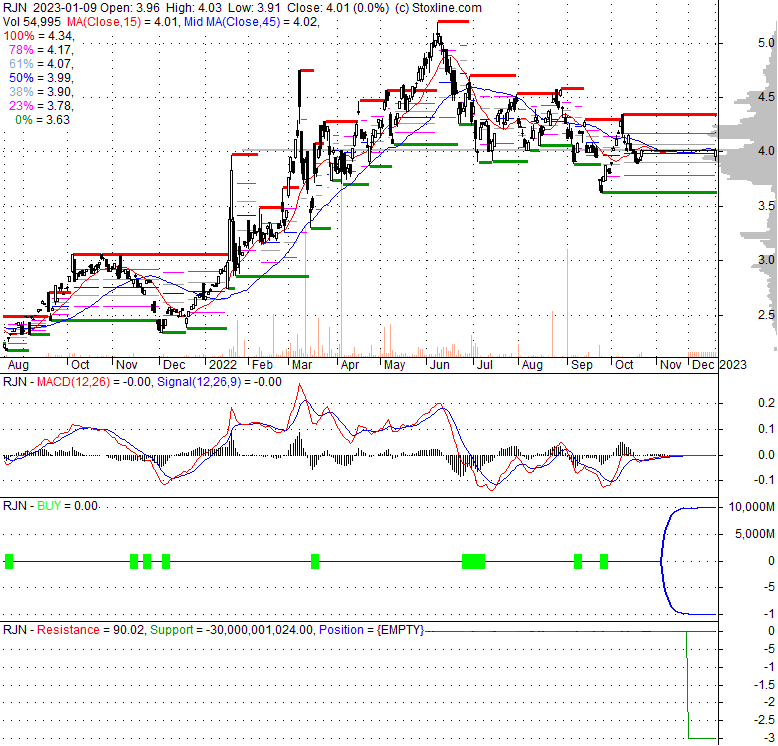The height and width of the screenshot is (746, 778).
Task: Select the '23% = 3.78' level text
Action: click(x=41, y=106)
